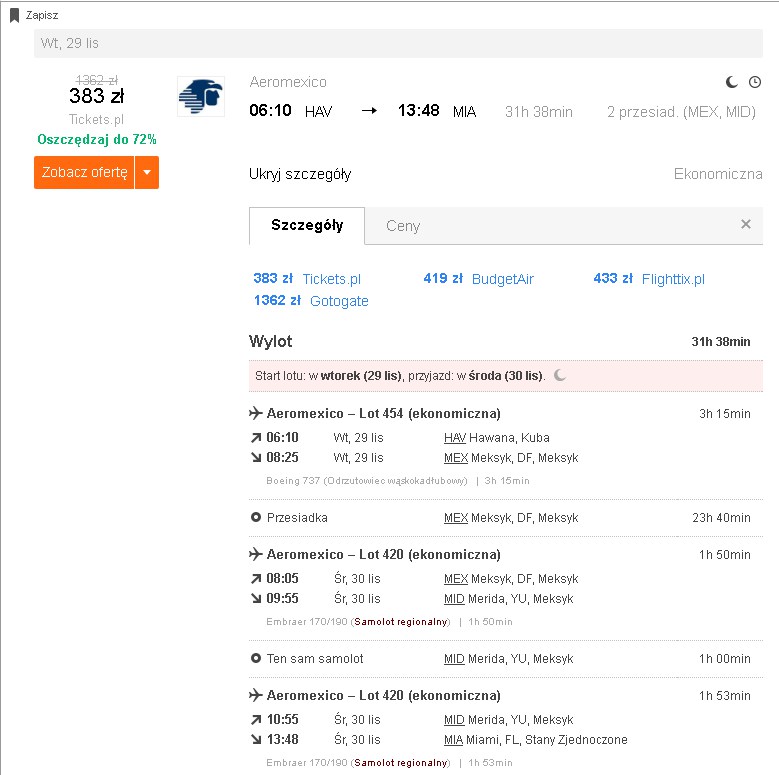Click the overnight flight moon icon at top
779x775 pixels.
tap(731, 82)
